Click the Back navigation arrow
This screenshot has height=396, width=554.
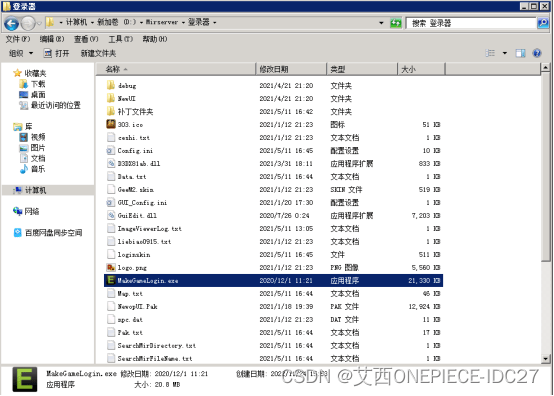[x=11, y=24]
